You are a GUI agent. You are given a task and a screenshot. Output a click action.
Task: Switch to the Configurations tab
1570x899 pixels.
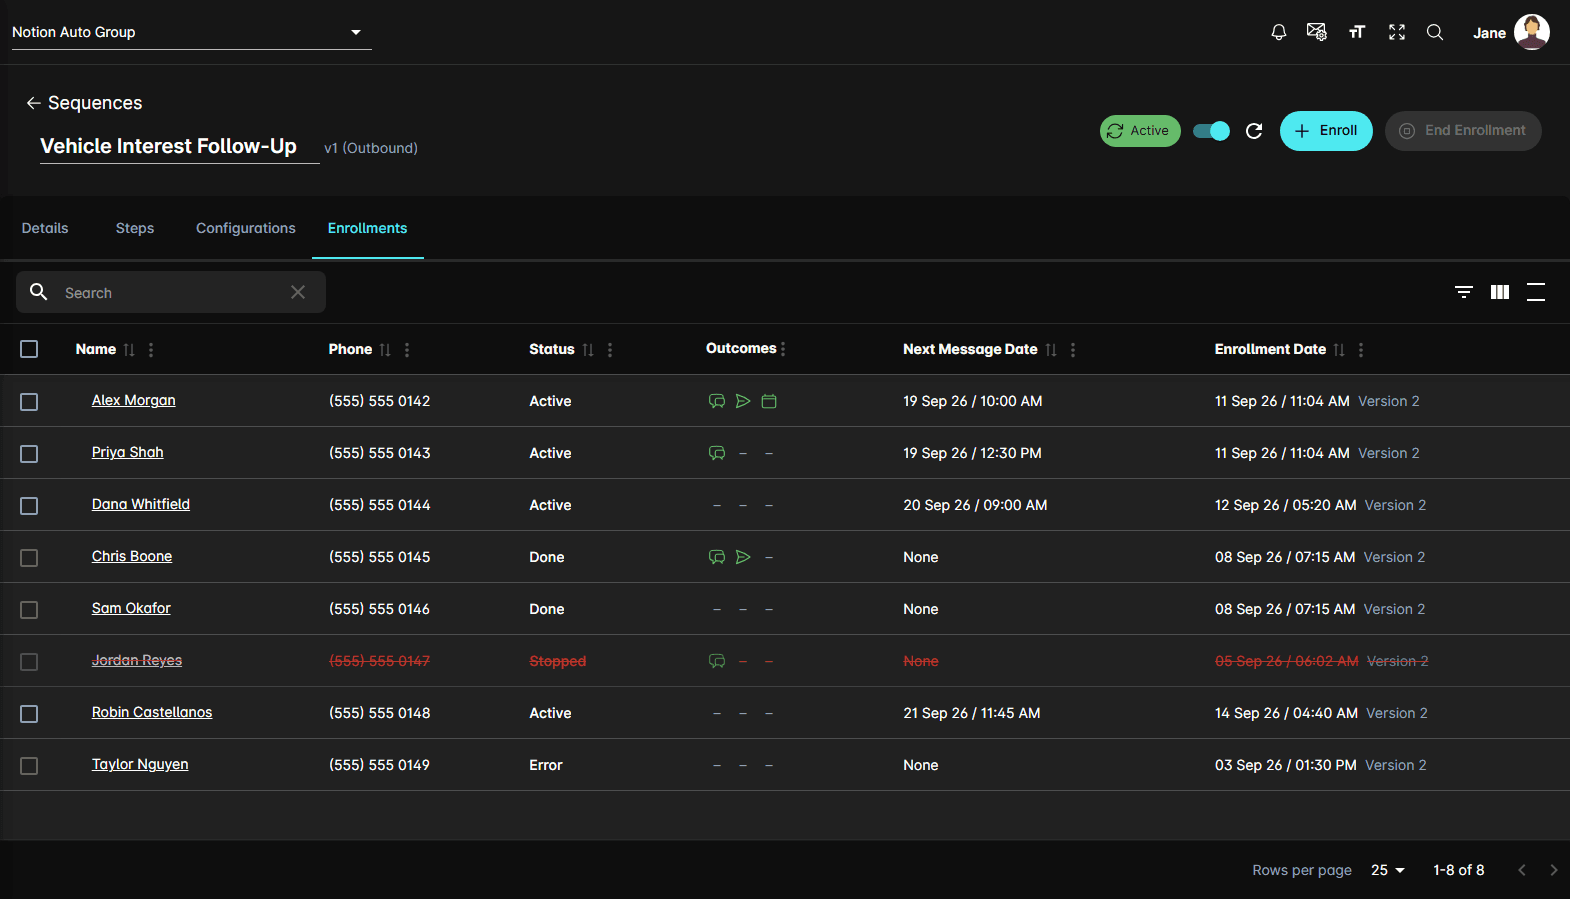pyautogui.click(x=246, y=228)
